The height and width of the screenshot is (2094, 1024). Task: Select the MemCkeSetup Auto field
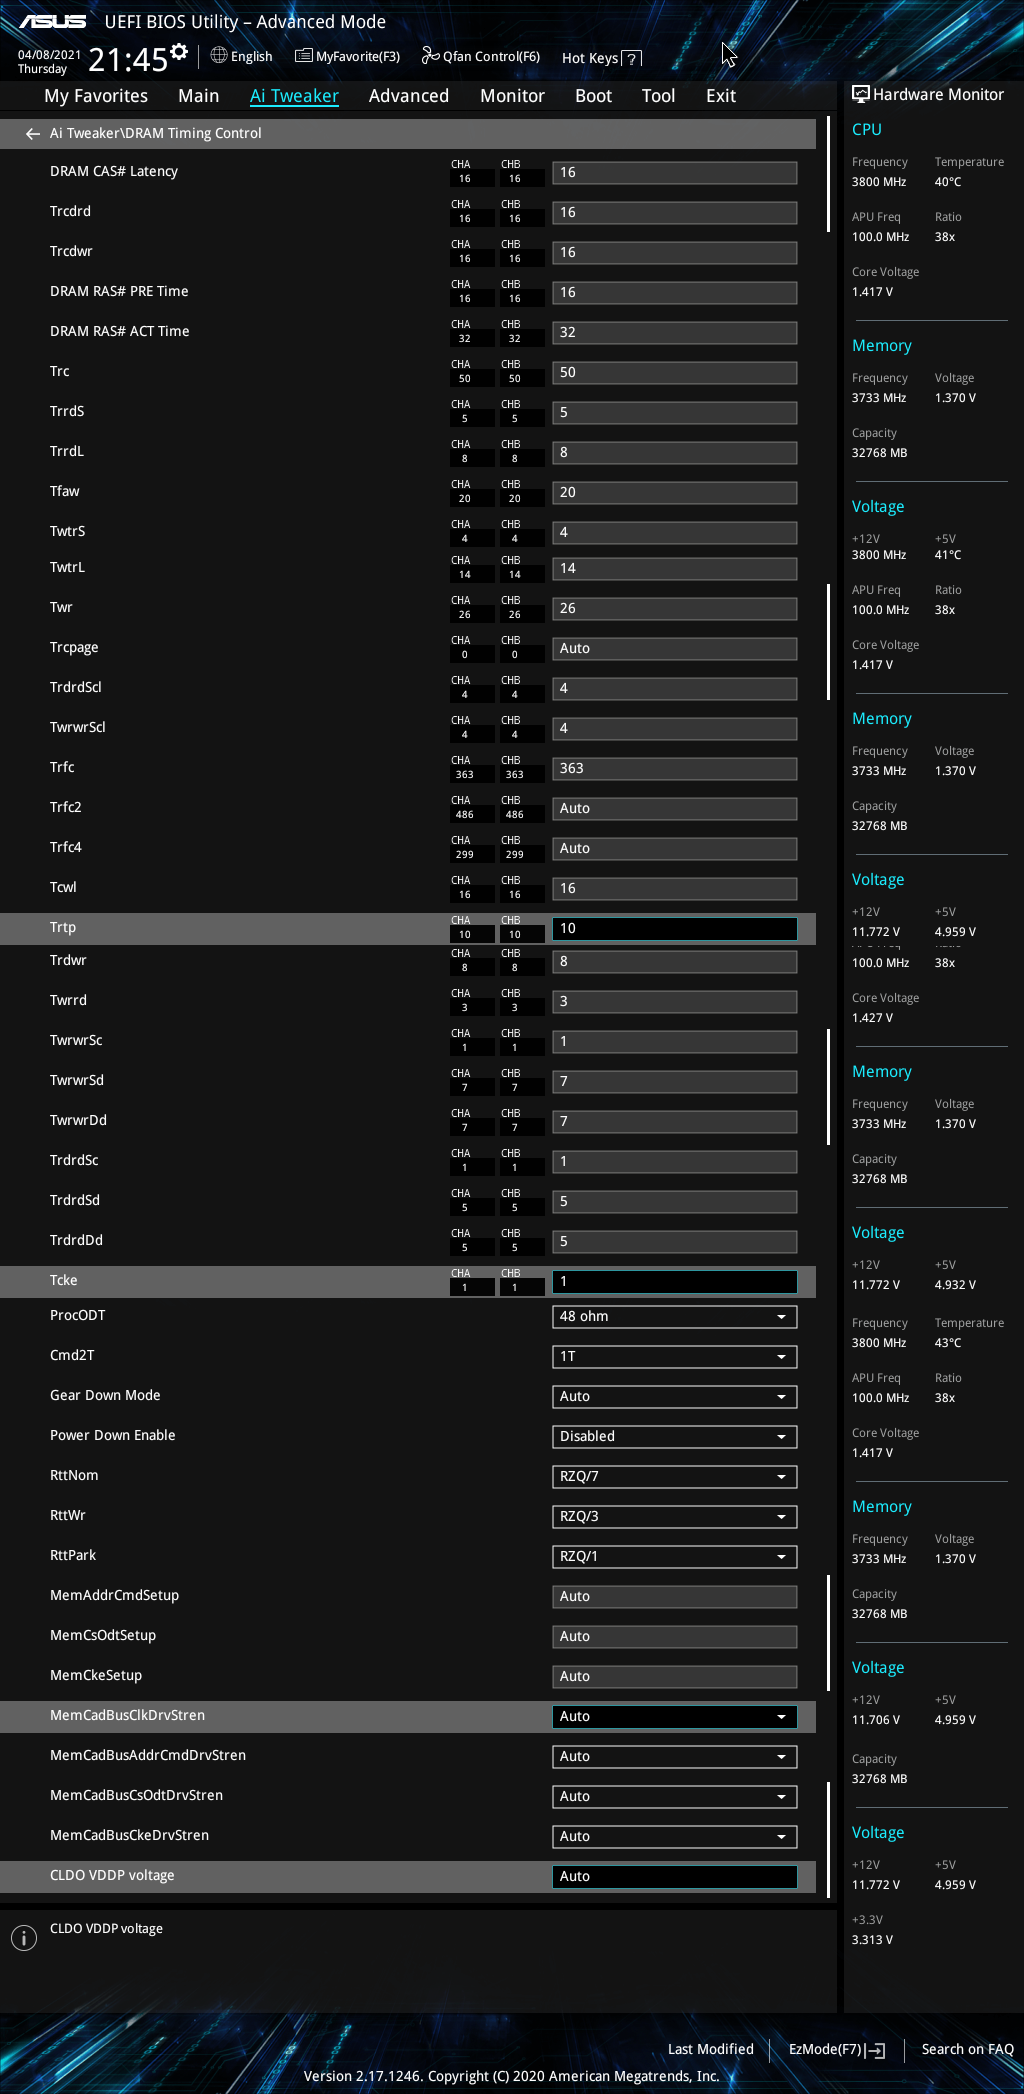(674, 1677)
